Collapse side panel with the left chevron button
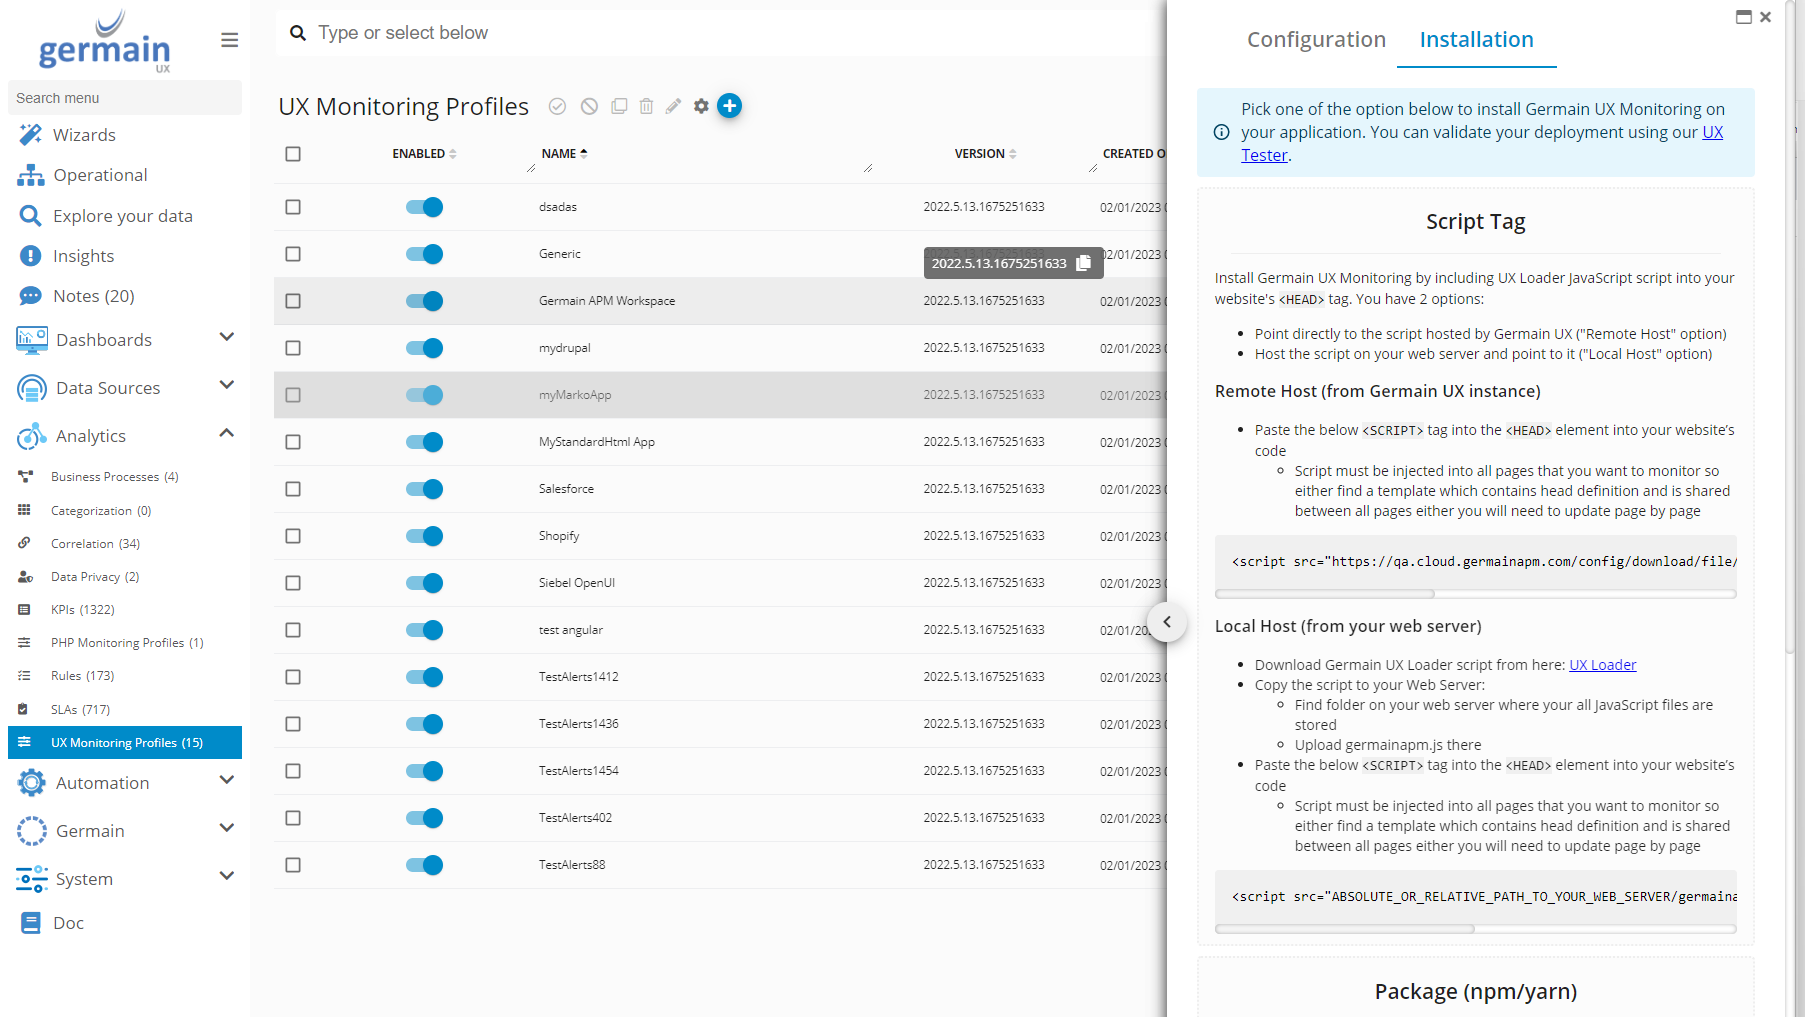Screen dimensions: 1805x1017 coord(1166,622)
